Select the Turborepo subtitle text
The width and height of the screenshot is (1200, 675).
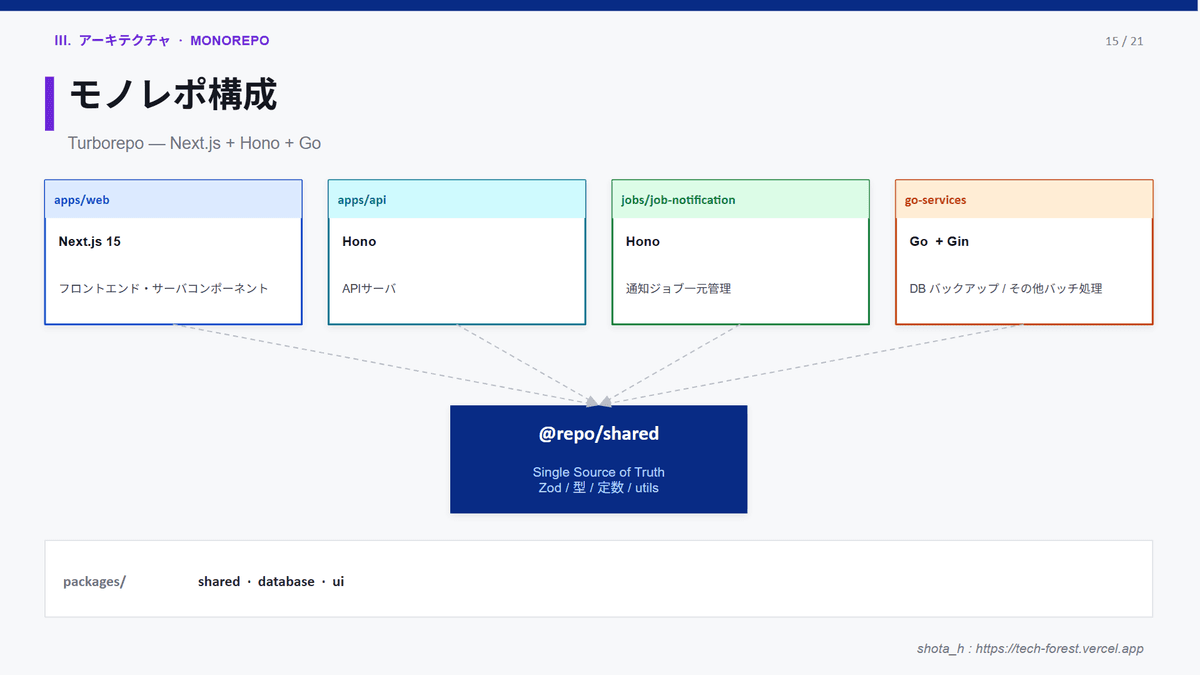point(194,143)
